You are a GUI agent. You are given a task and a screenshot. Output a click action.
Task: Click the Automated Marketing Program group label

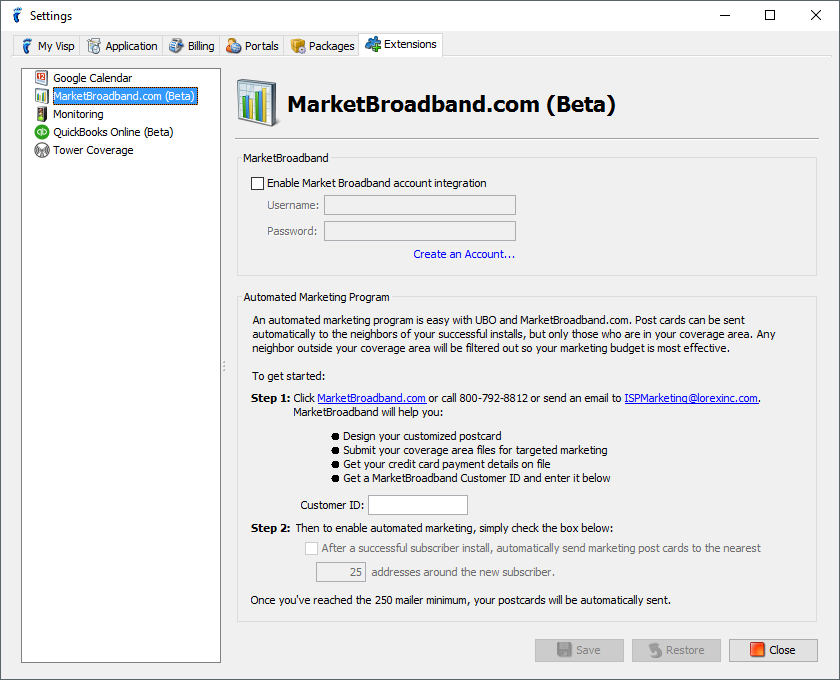pyautogui.click(x=316, y=297)
